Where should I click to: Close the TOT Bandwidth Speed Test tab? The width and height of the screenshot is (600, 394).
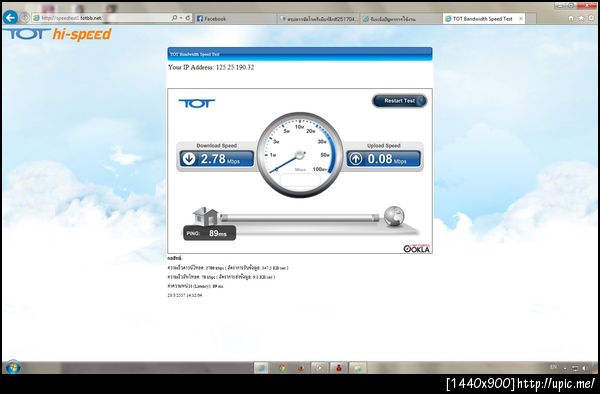[520, 18]
